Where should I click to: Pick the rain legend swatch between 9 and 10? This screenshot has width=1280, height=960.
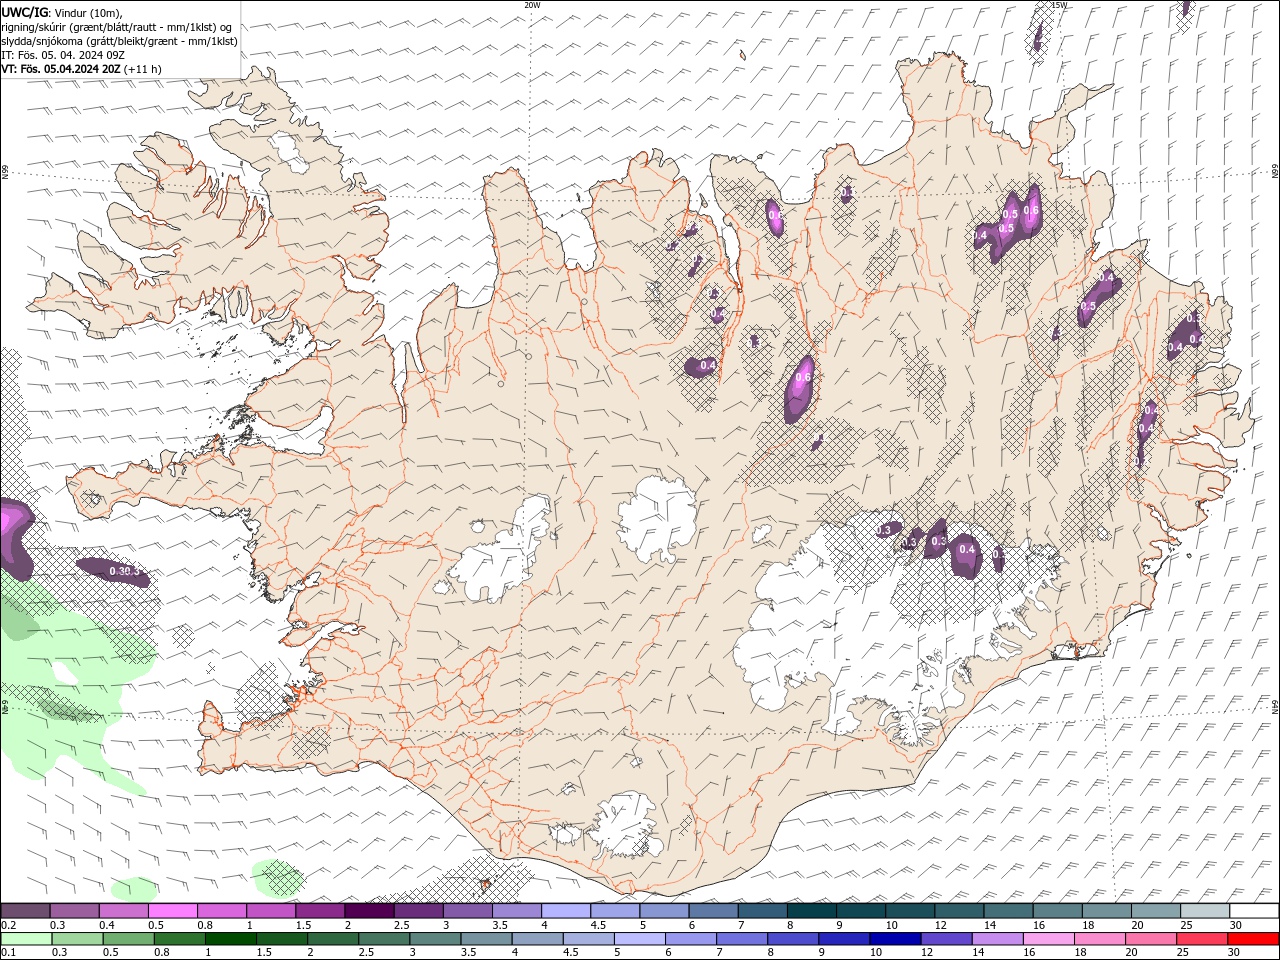(843, 939)
